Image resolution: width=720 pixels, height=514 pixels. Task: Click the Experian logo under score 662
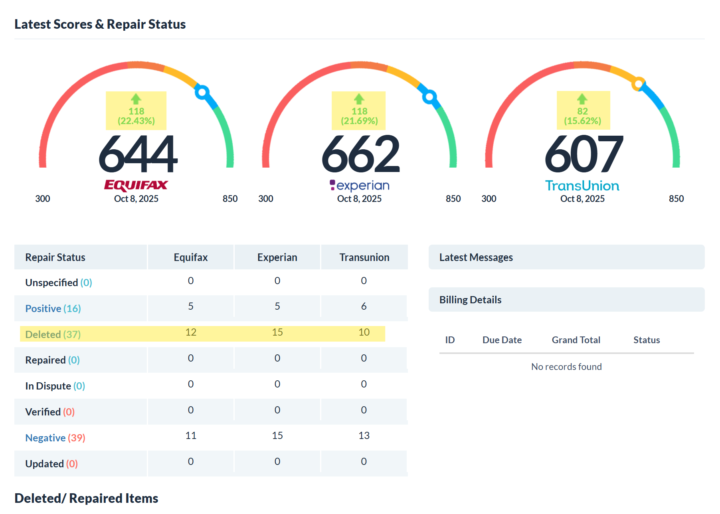point(359,185)
